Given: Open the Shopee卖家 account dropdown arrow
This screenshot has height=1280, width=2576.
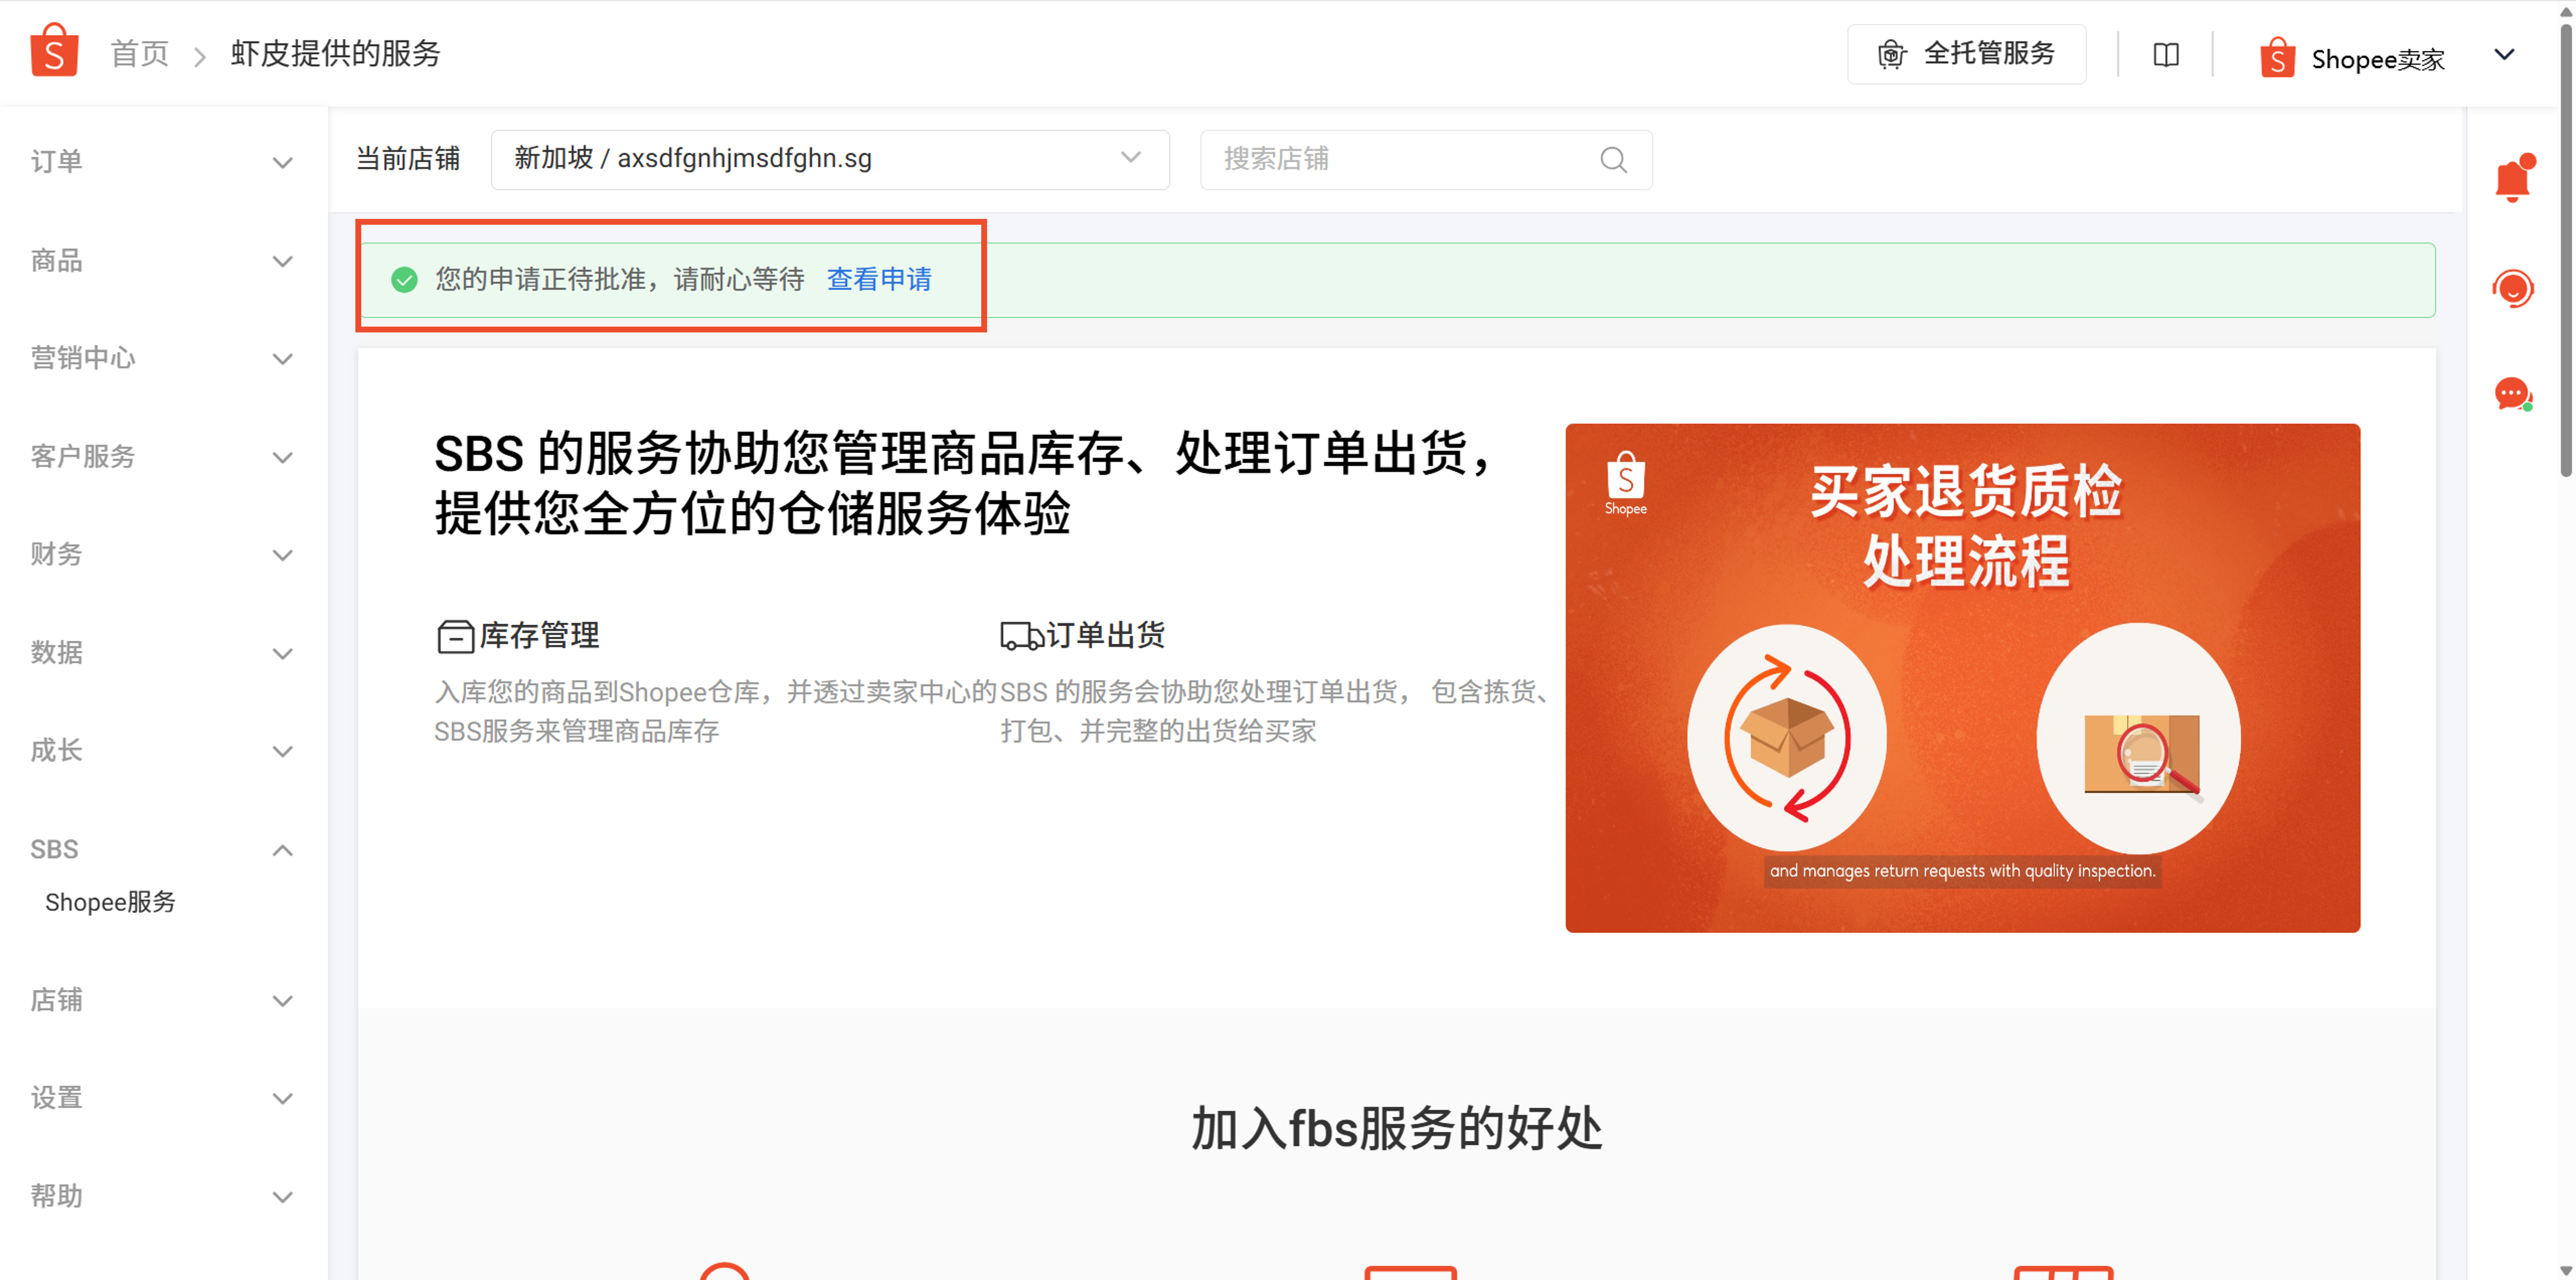Looking at the screenshot, I should tap(2504, 54).
